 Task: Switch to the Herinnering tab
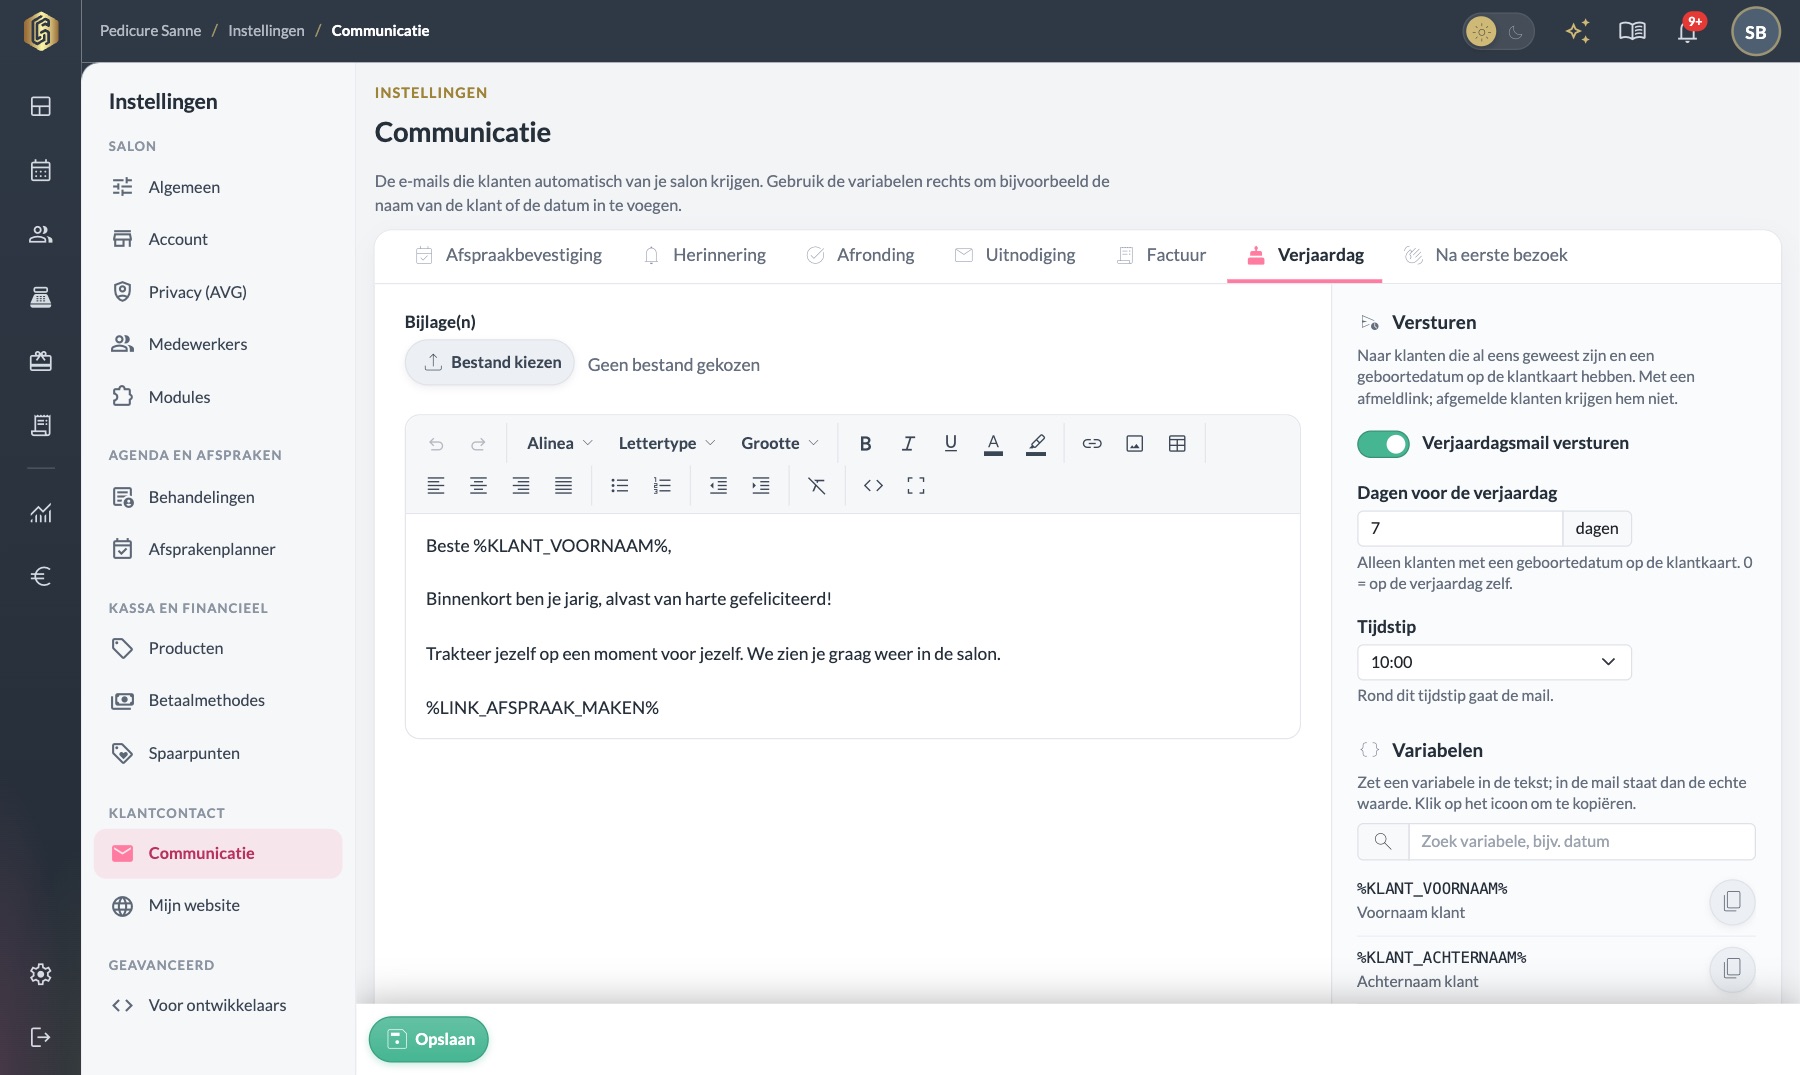tap(705, 255)
